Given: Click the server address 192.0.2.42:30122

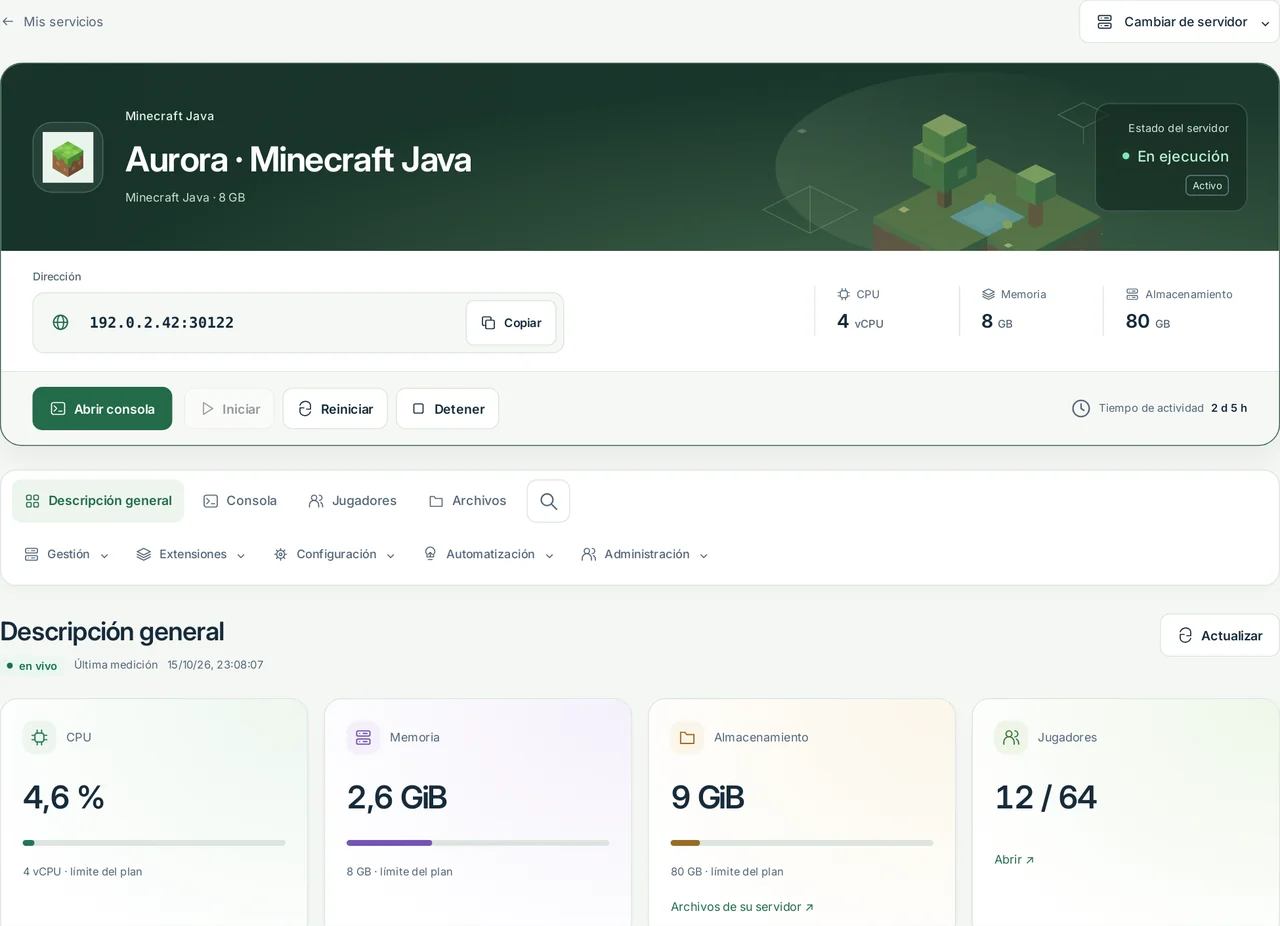Looking at the screenshot, I should 162,322.
